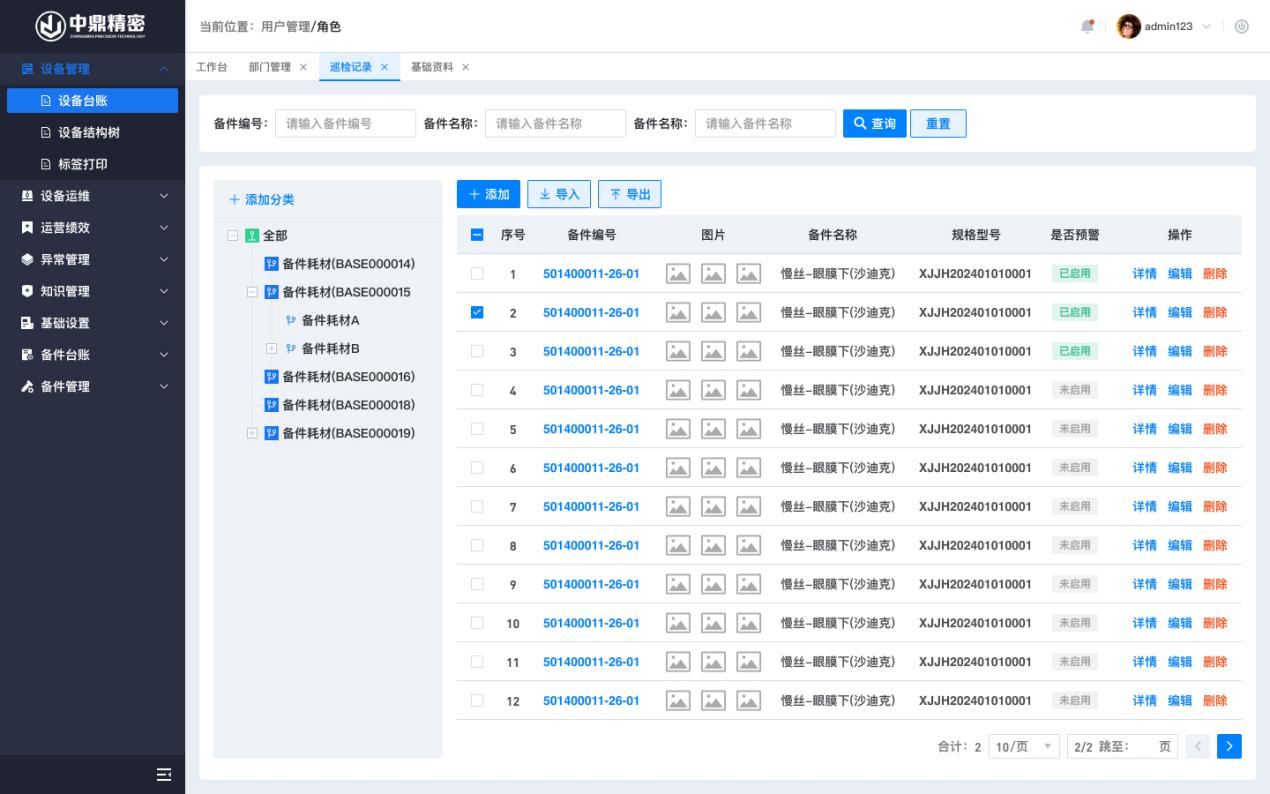Close the 巡检记录 tab
Viewport: 1270px width, 794px height.
[x=384, y=67]
